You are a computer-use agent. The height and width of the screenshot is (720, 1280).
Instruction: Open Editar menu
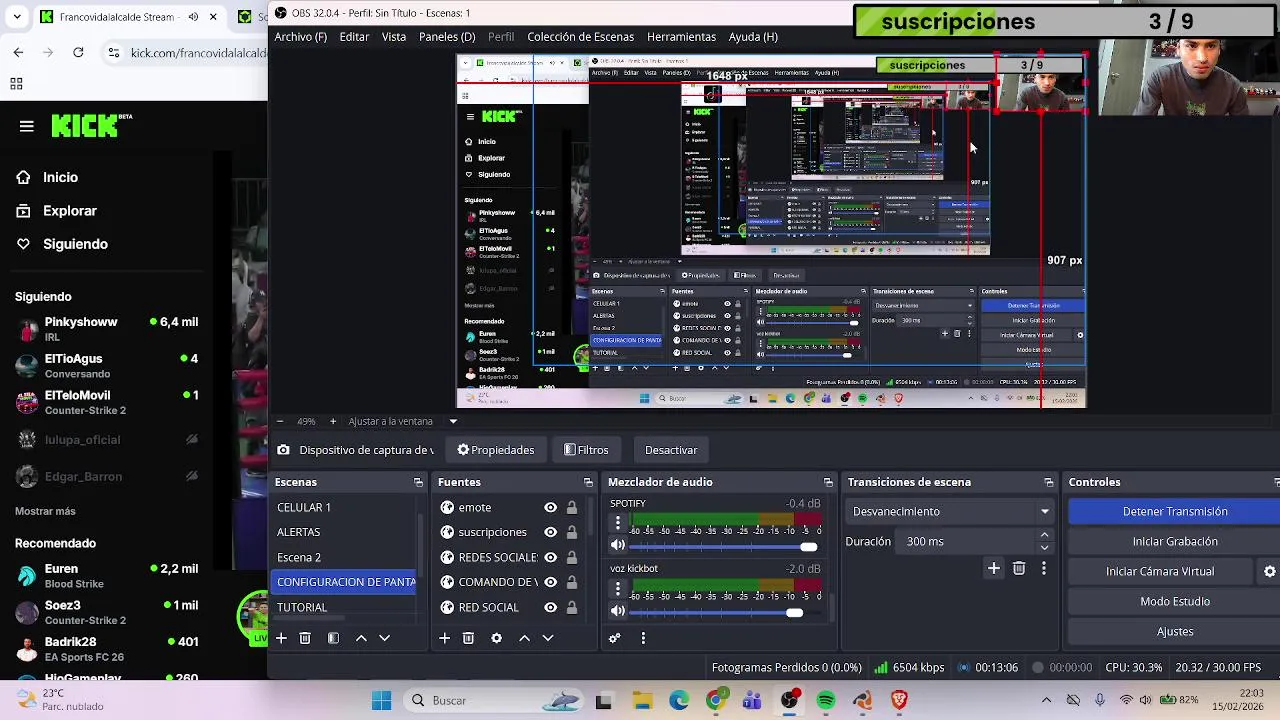[354, 36]
